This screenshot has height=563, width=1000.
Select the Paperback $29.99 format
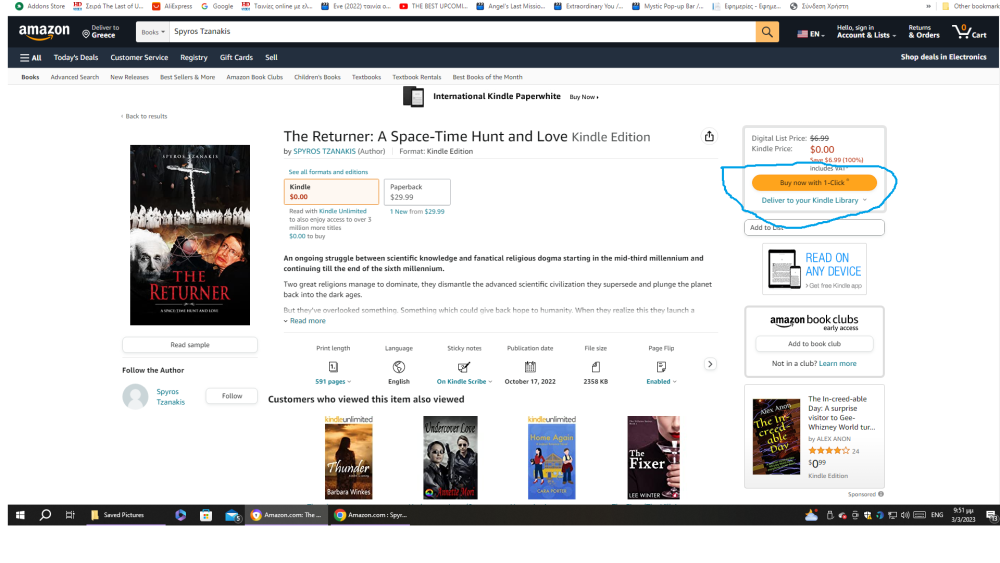point(417,191)
